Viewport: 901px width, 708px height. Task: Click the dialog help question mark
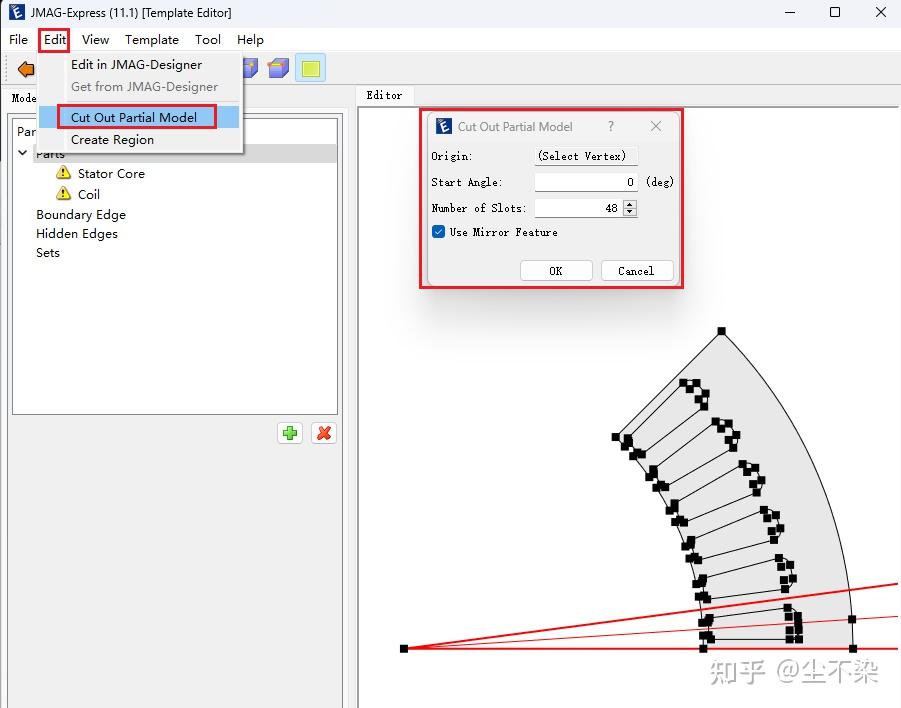pos(611,127)
